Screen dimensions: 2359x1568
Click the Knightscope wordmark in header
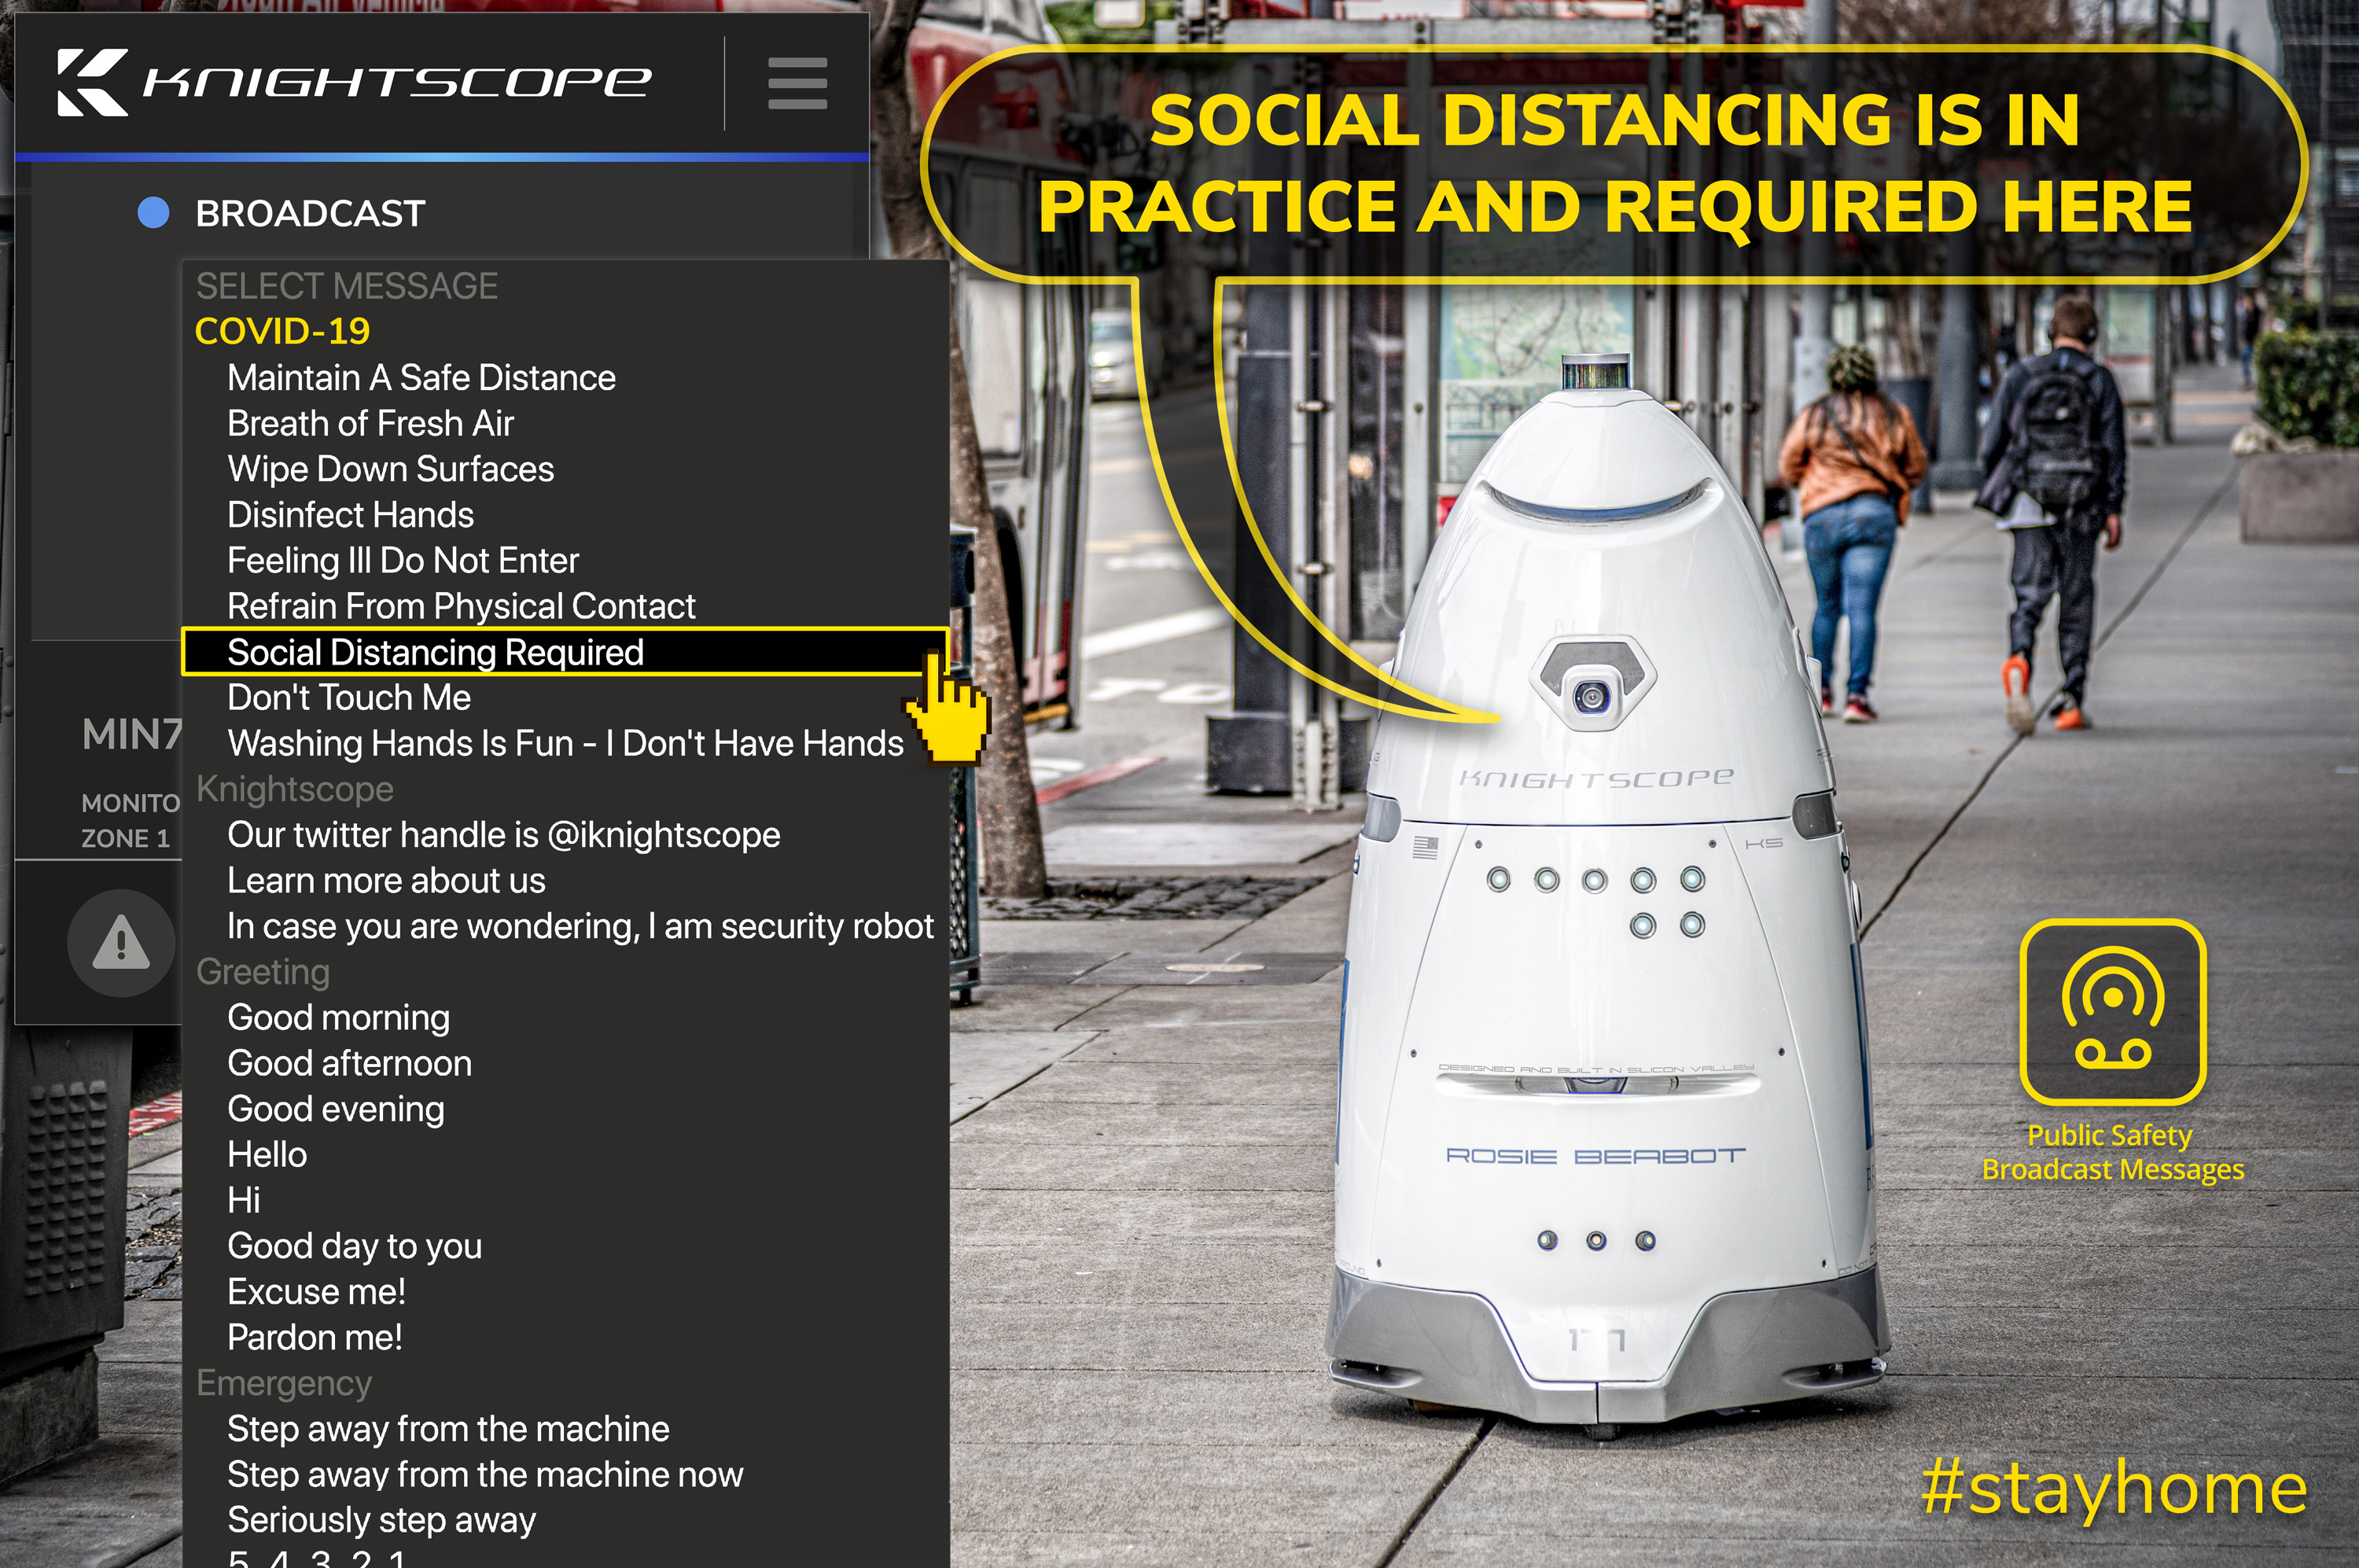point(397,83)
